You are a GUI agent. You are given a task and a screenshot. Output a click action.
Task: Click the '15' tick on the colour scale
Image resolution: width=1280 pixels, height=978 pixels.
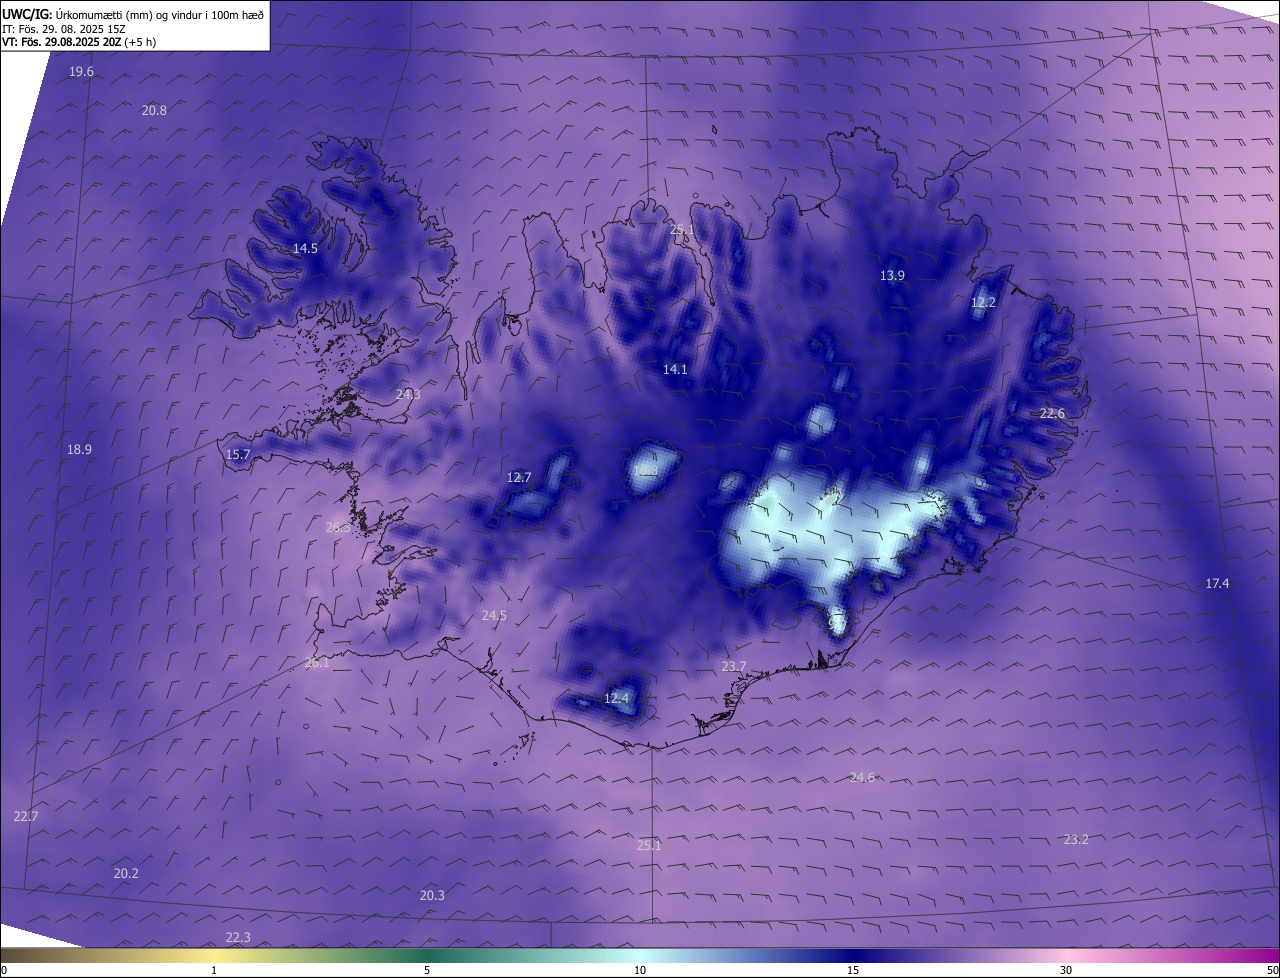pos(853,970)
